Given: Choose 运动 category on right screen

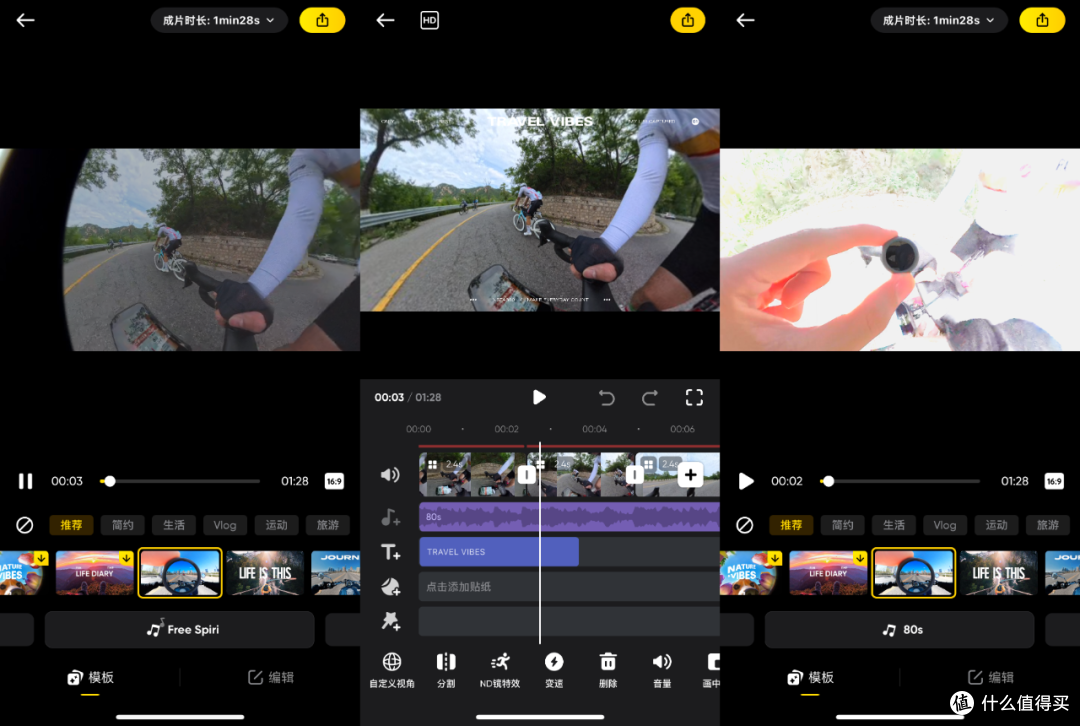Looking at the screenshot, I should point(996,525).
